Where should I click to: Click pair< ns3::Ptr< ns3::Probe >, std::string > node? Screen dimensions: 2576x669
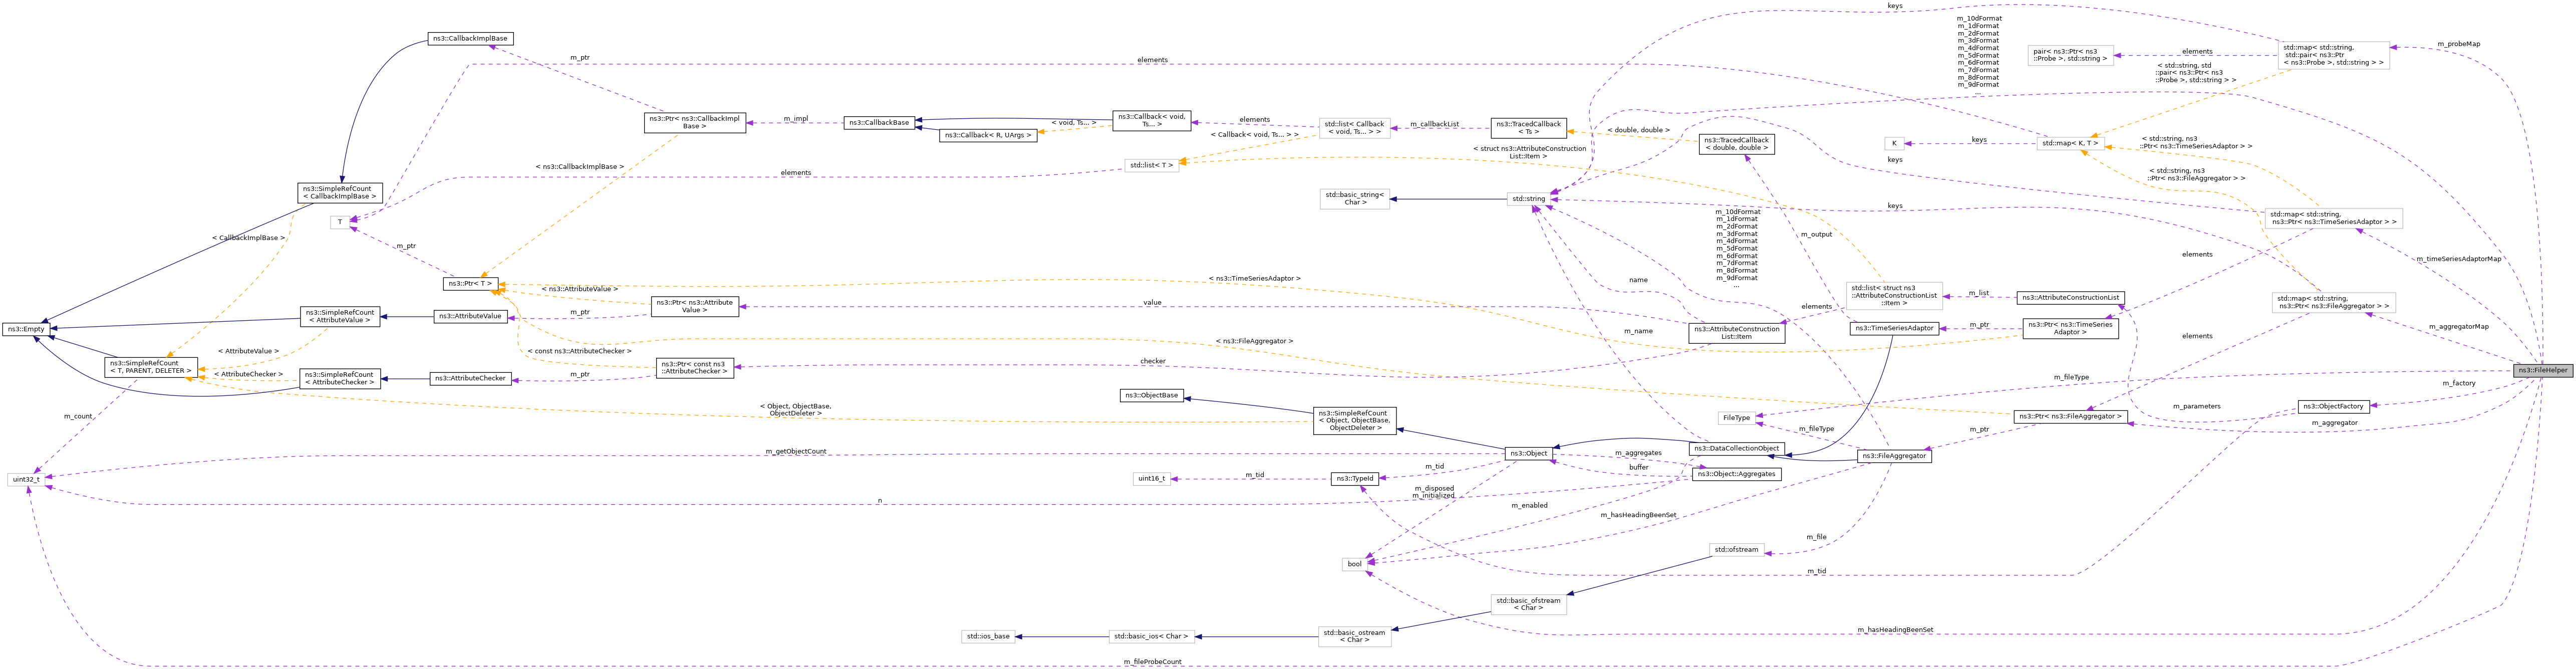point(2070,54)
